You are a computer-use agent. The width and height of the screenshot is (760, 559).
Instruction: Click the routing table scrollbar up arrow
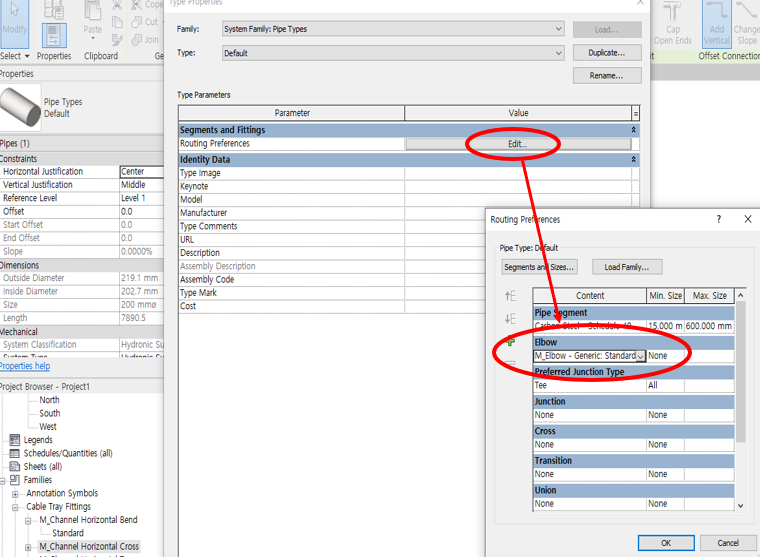pos(741,295)
